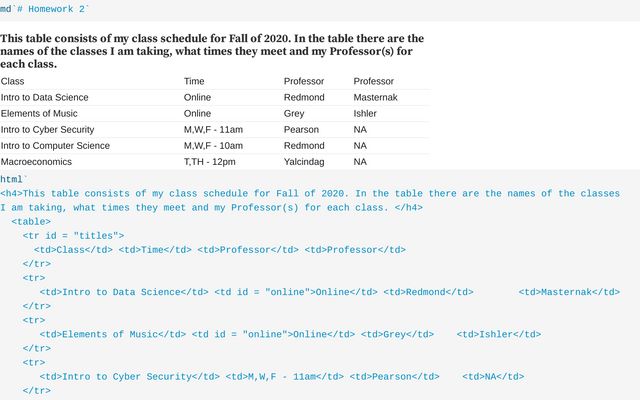
Task: Click the opening <table> tag in code
Action: pyautogui.click(x=31, y=222)
